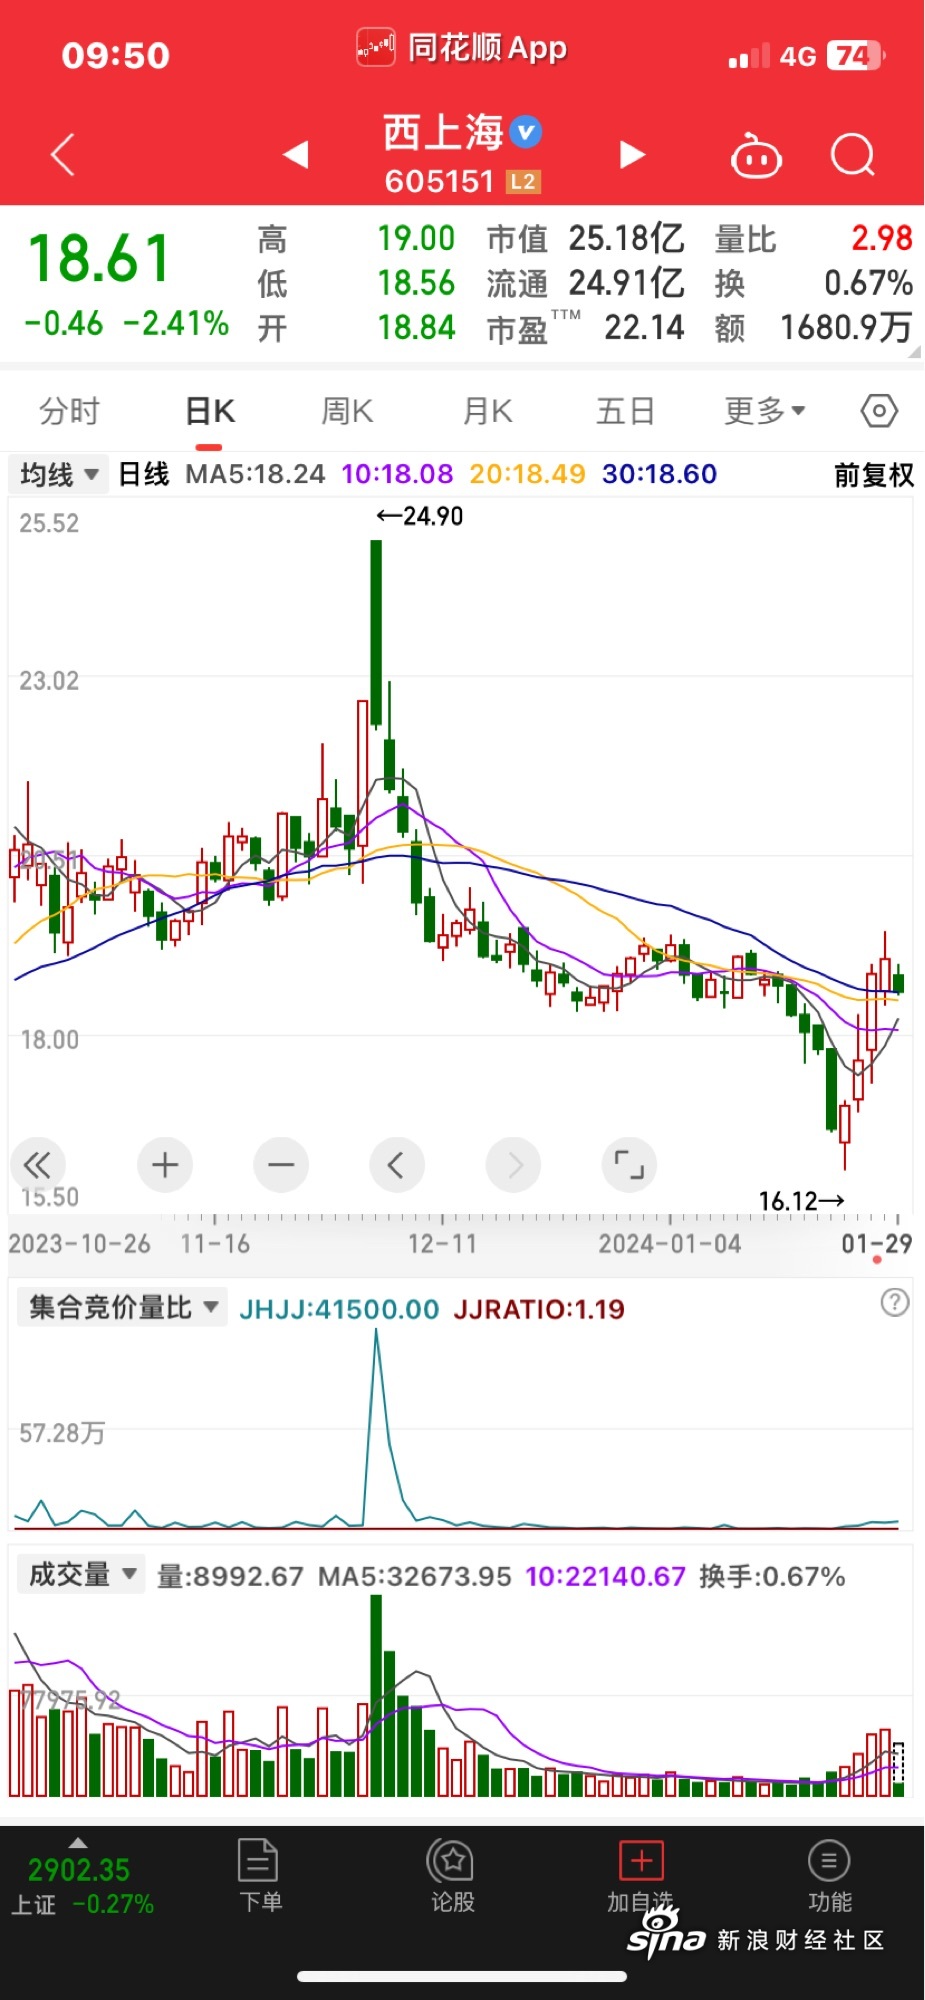Tap the 16.12 low price marker
The image size is (925, 2000).
801,1200
